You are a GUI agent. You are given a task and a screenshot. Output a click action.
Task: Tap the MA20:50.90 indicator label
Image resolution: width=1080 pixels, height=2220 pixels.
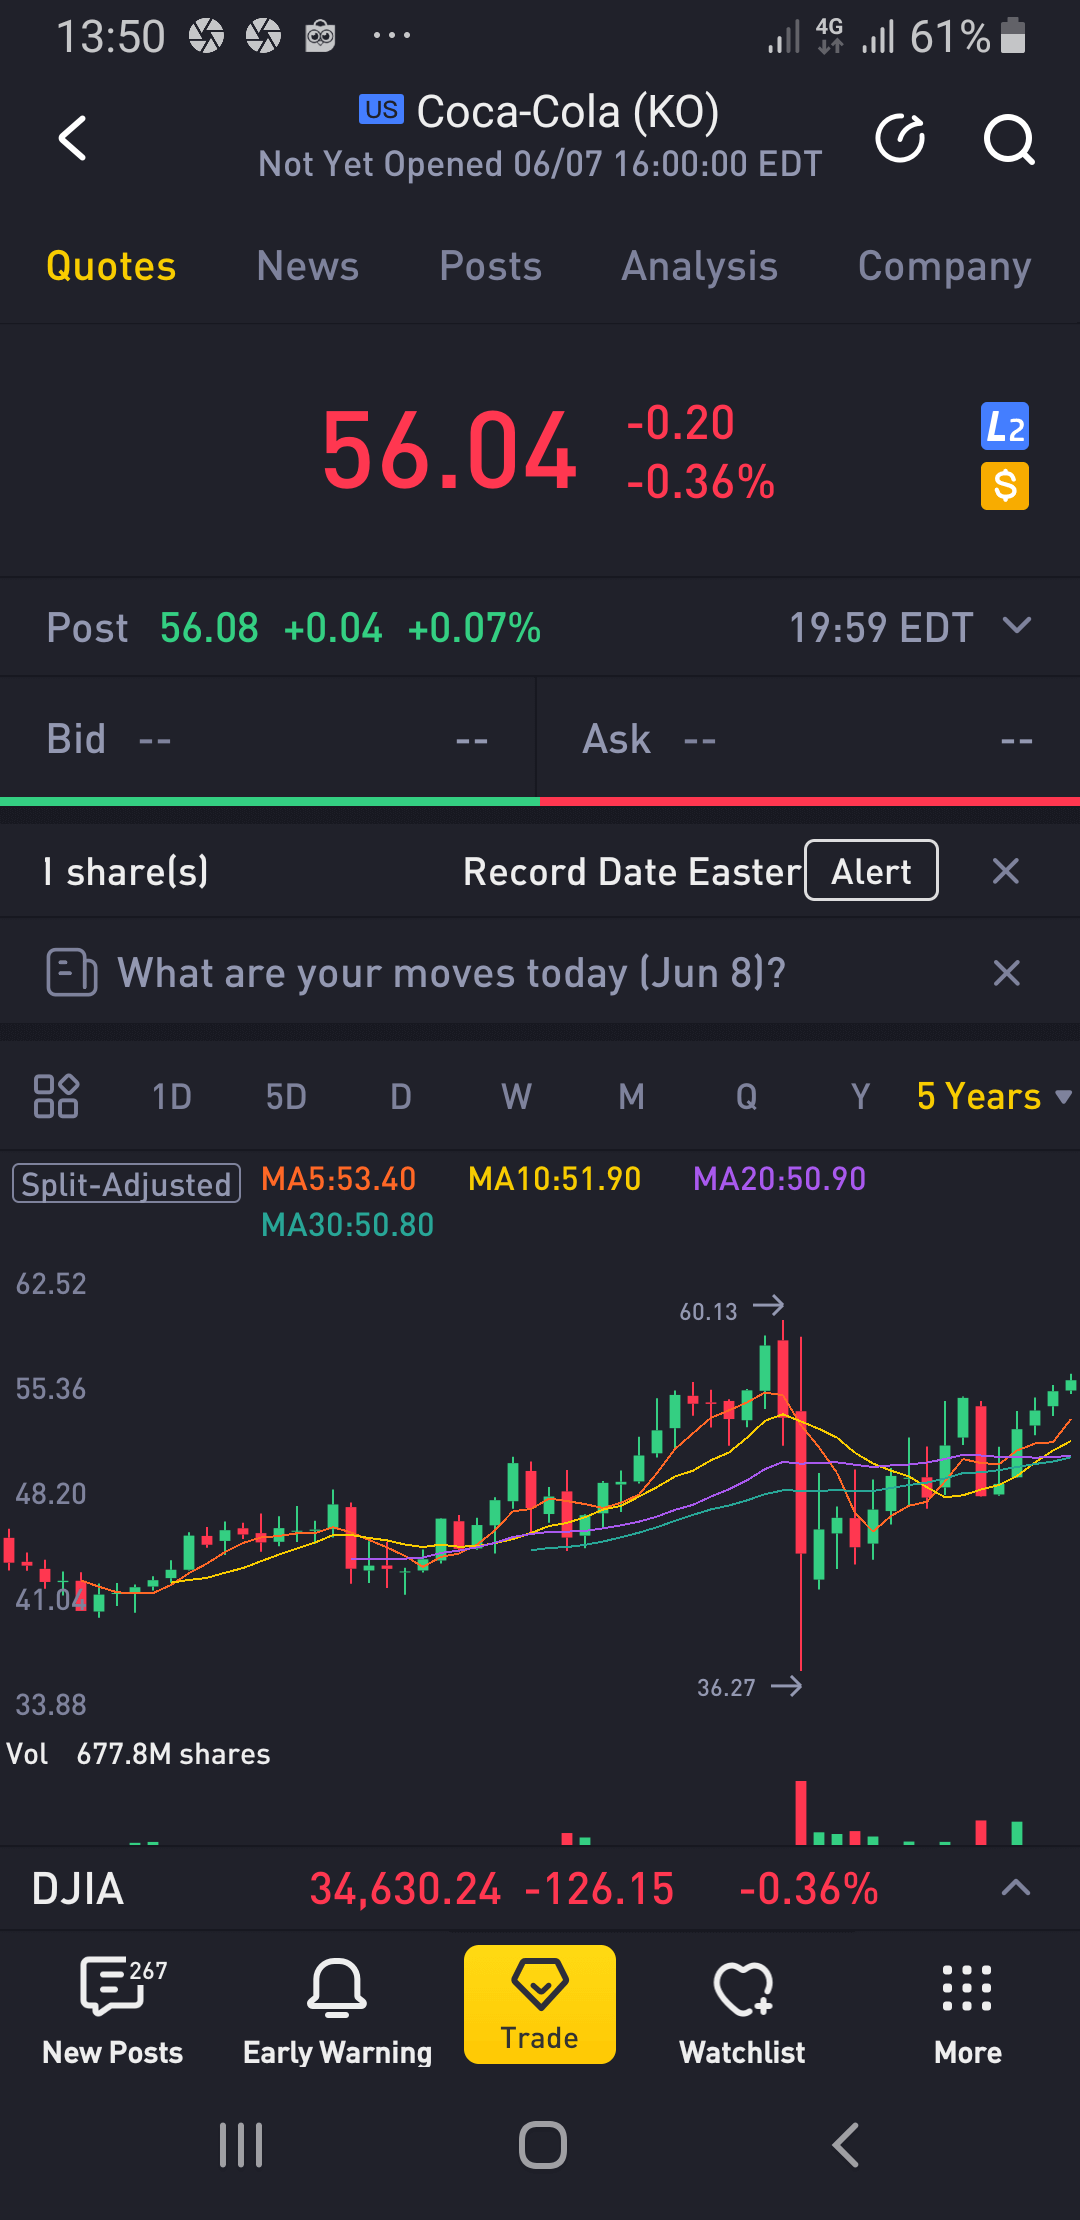pyautogui.click(x=779, y=1179)
